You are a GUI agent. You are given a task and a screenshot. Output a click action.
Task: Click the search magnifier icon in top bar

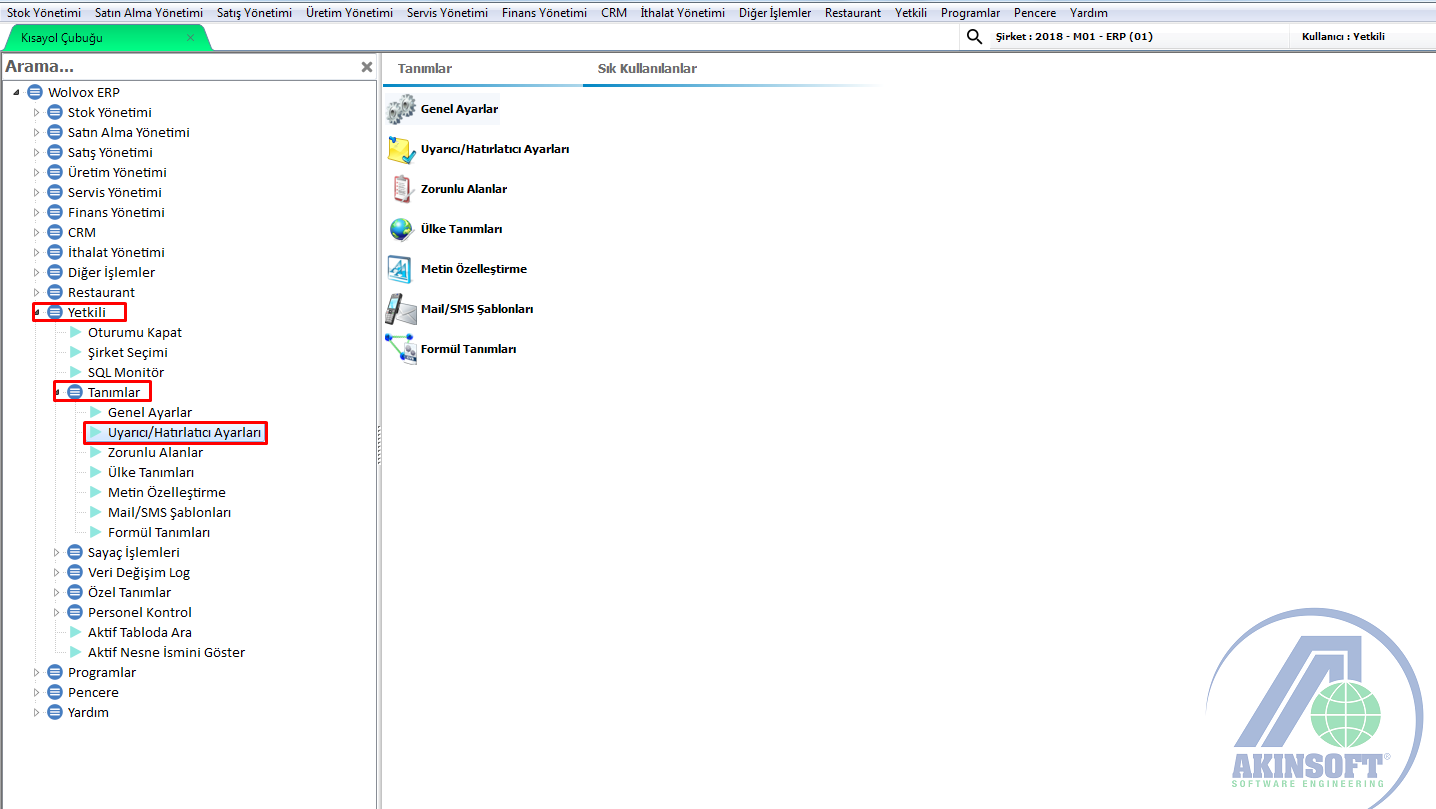click(x=974, y=38)
